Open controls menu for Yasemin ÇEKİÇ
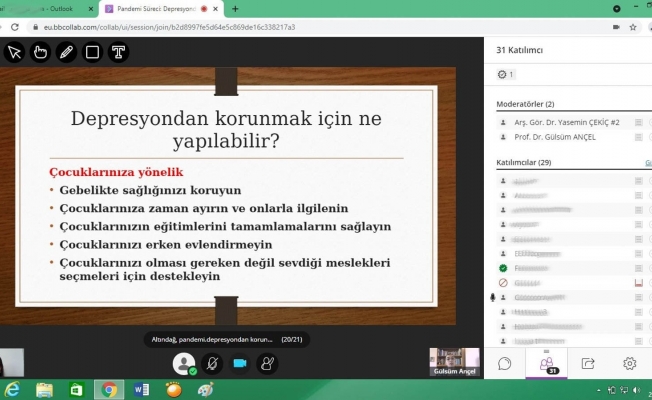The height and width of the screenshot is (400, 652). coord(638,122)
